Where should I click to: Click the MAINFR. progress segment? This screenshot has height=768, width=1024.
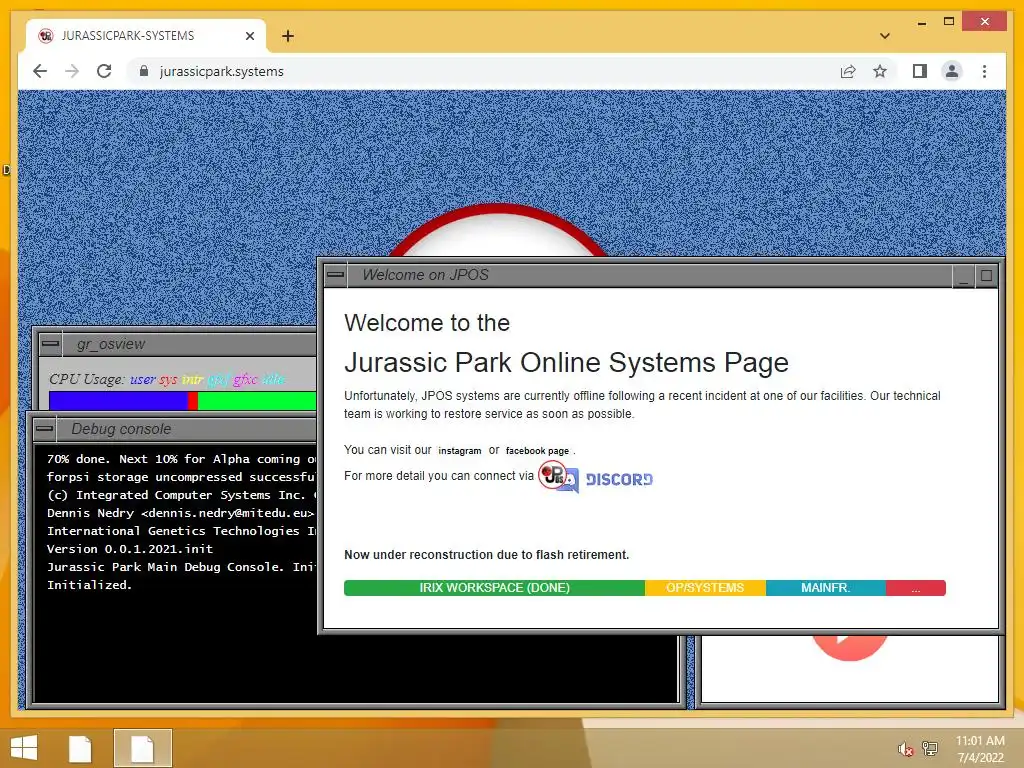point(826,588)
